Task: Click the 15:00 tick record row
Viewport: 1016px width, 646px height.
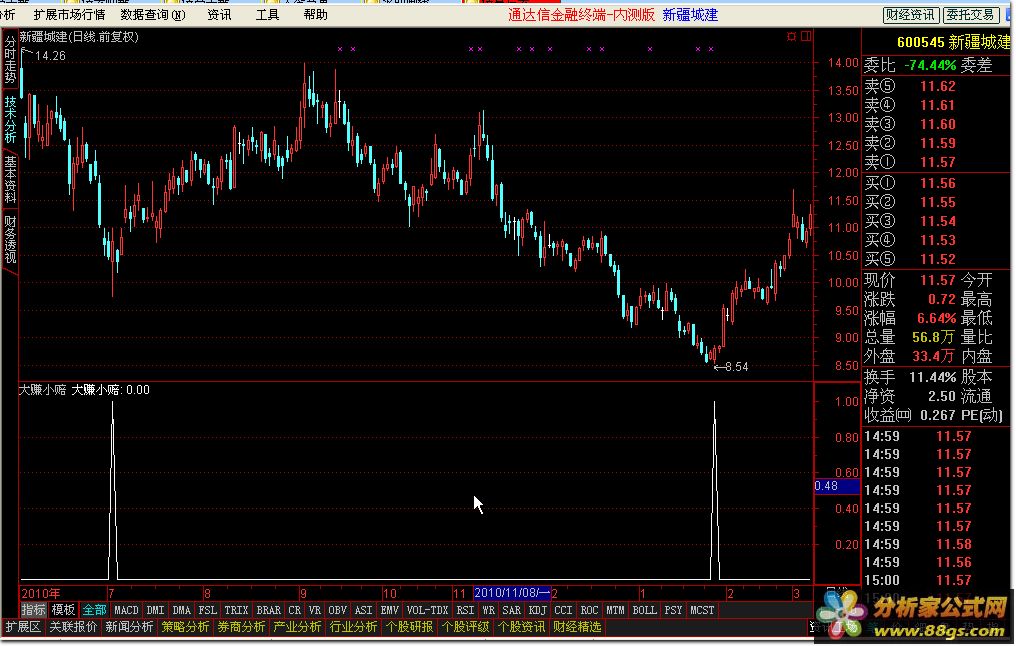Action: [x=936, y=581]
